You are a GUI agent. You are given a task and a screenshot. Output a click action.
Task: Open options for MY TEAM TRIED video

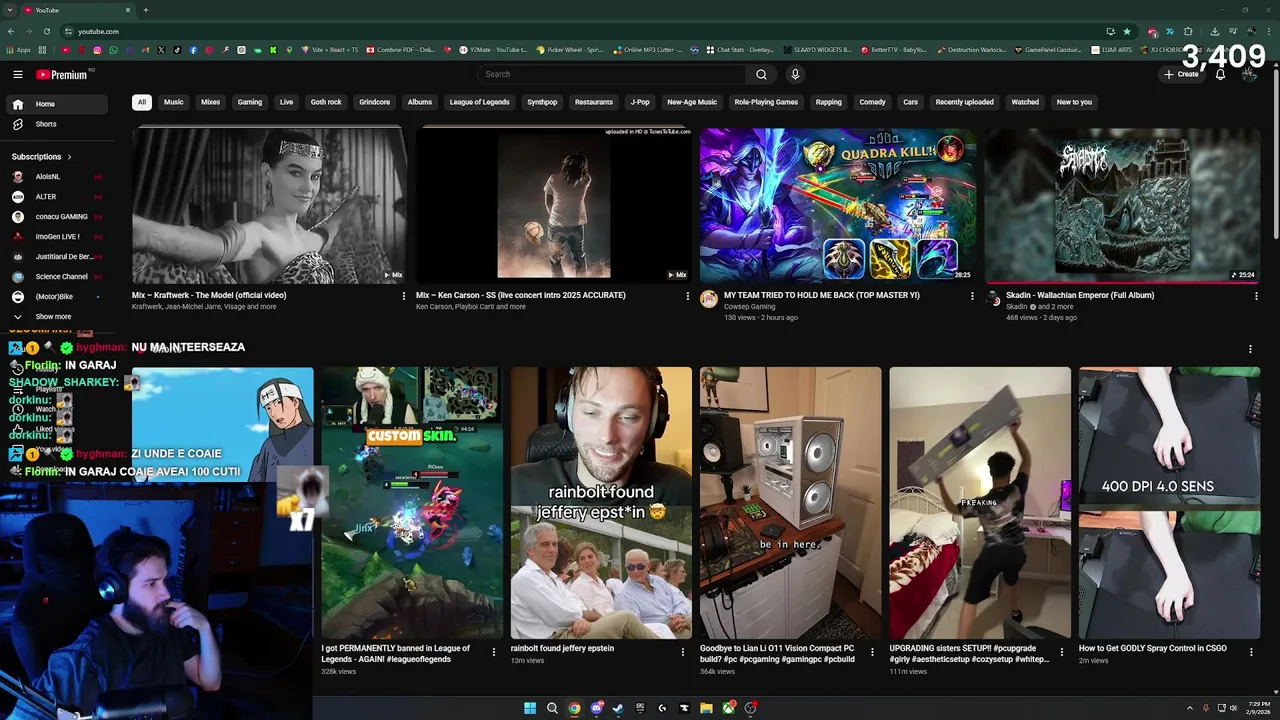(x=972, y=296)
